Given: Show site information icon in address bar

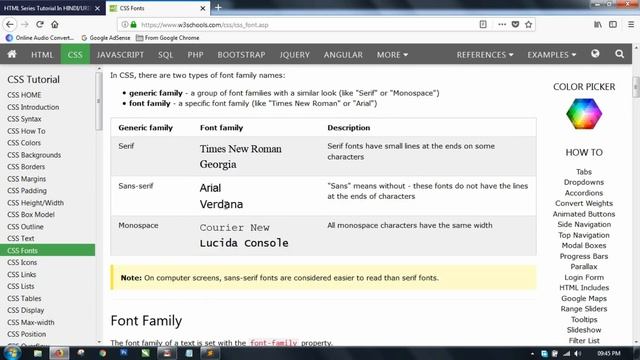Looking at the screenshot, I should [x=125, y=24].
